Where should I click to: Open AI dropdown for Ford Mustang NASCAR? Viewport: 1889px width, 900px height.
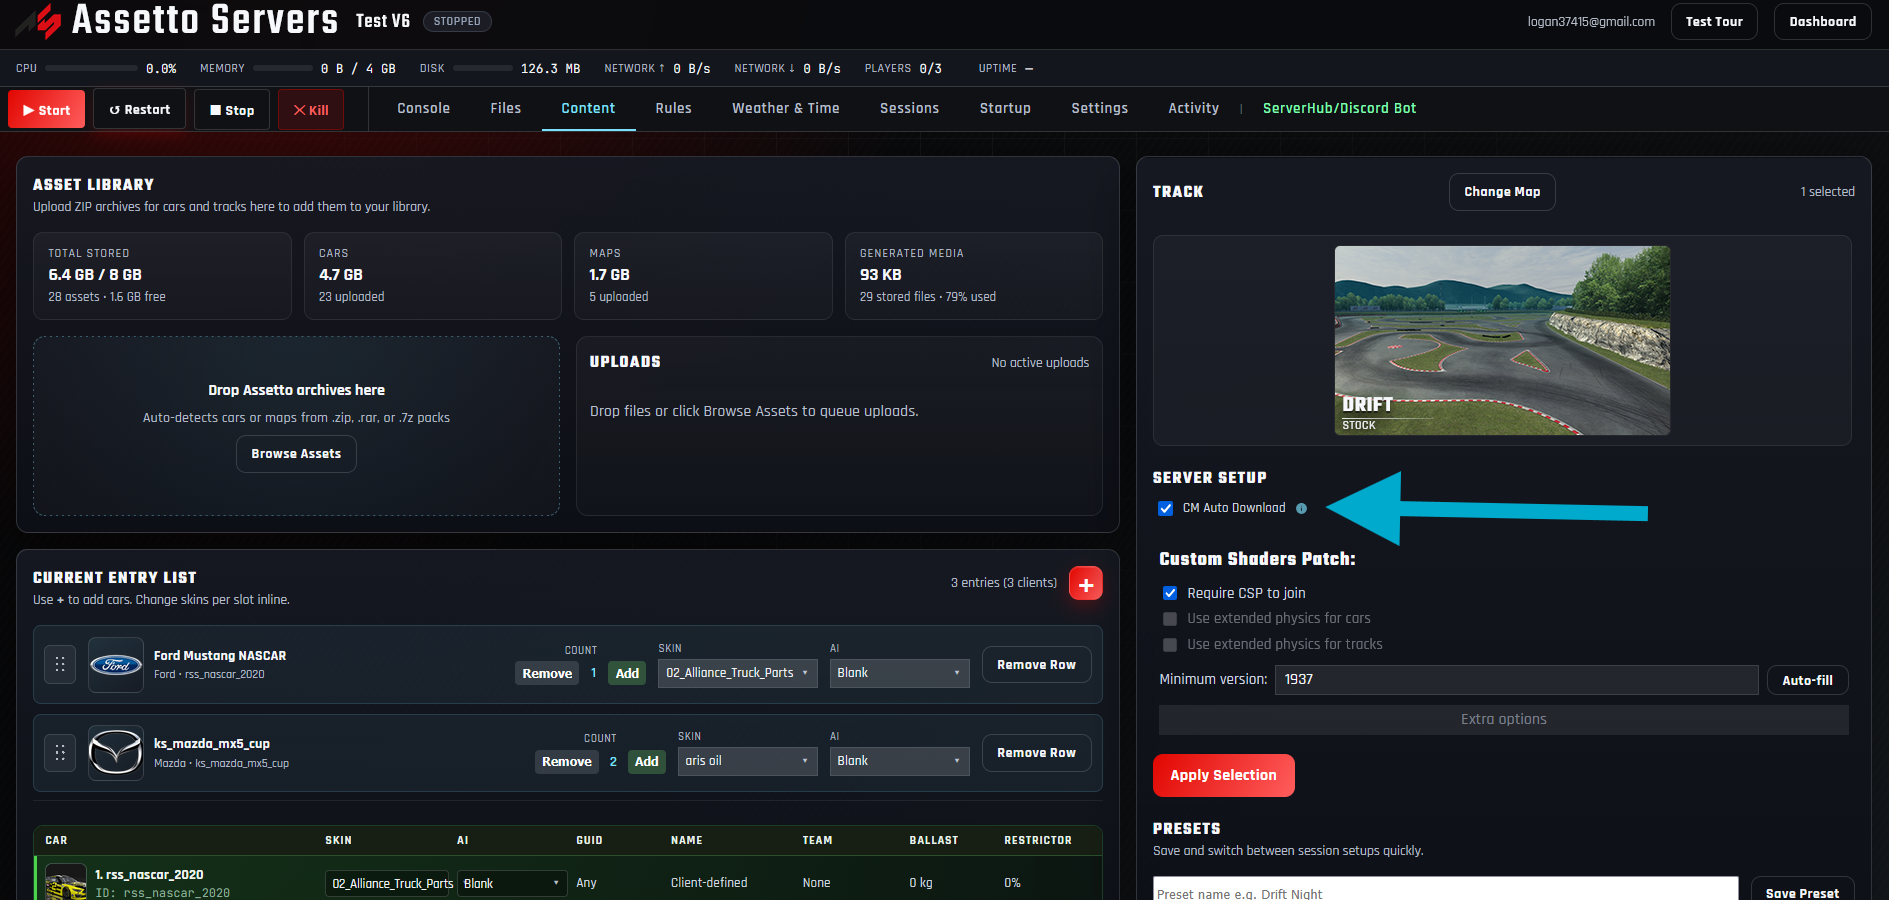point(899,673)
